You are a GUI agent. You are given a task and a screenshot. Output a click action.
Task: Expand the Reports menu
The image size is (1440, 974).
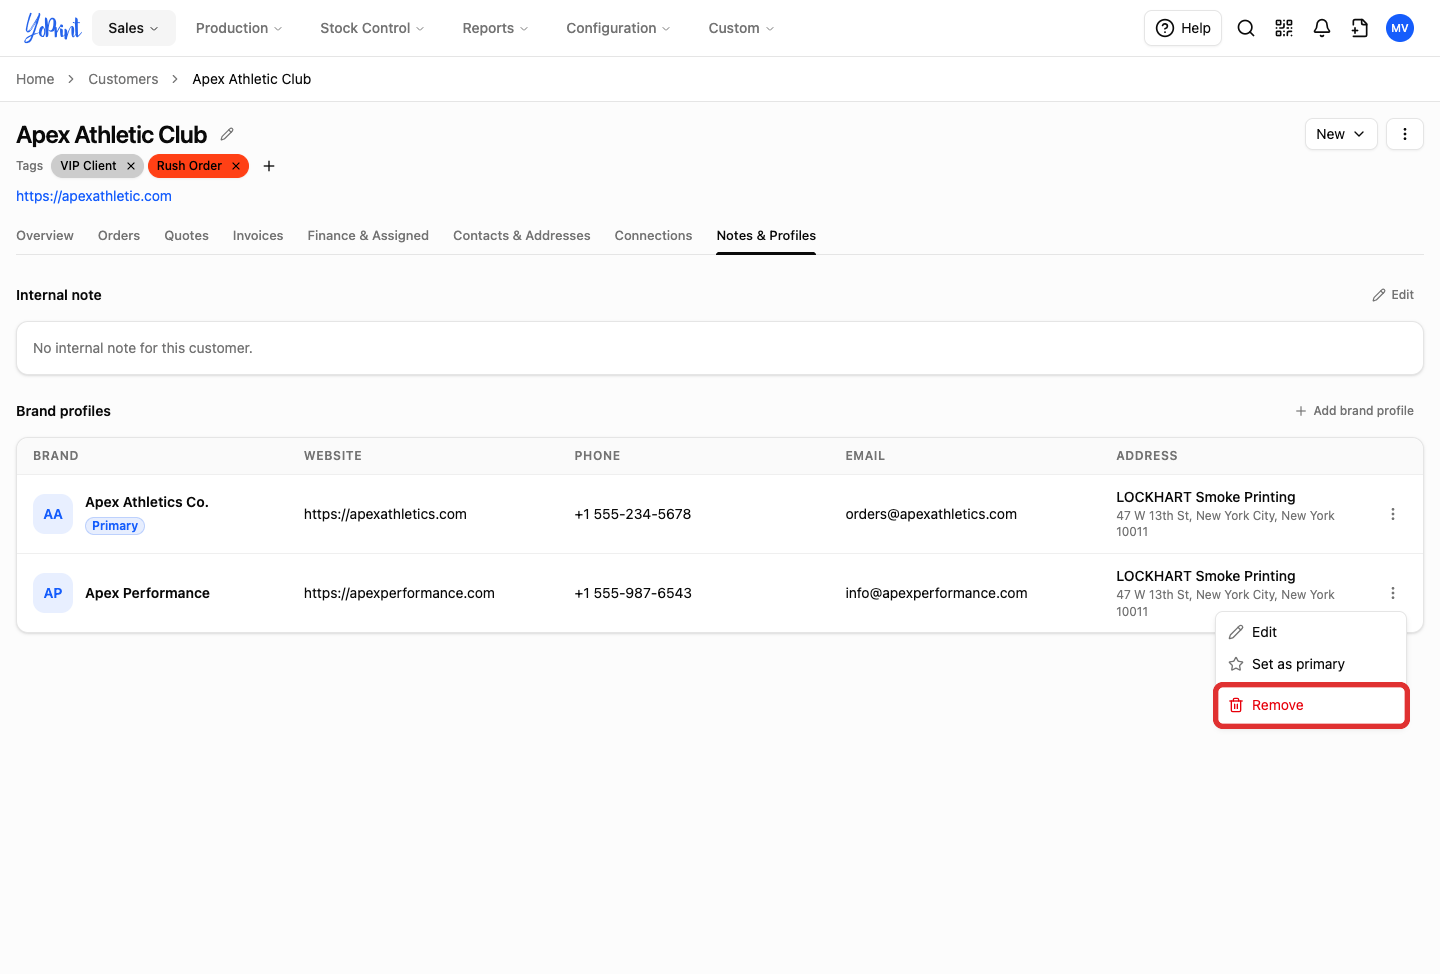coord(495,28)
